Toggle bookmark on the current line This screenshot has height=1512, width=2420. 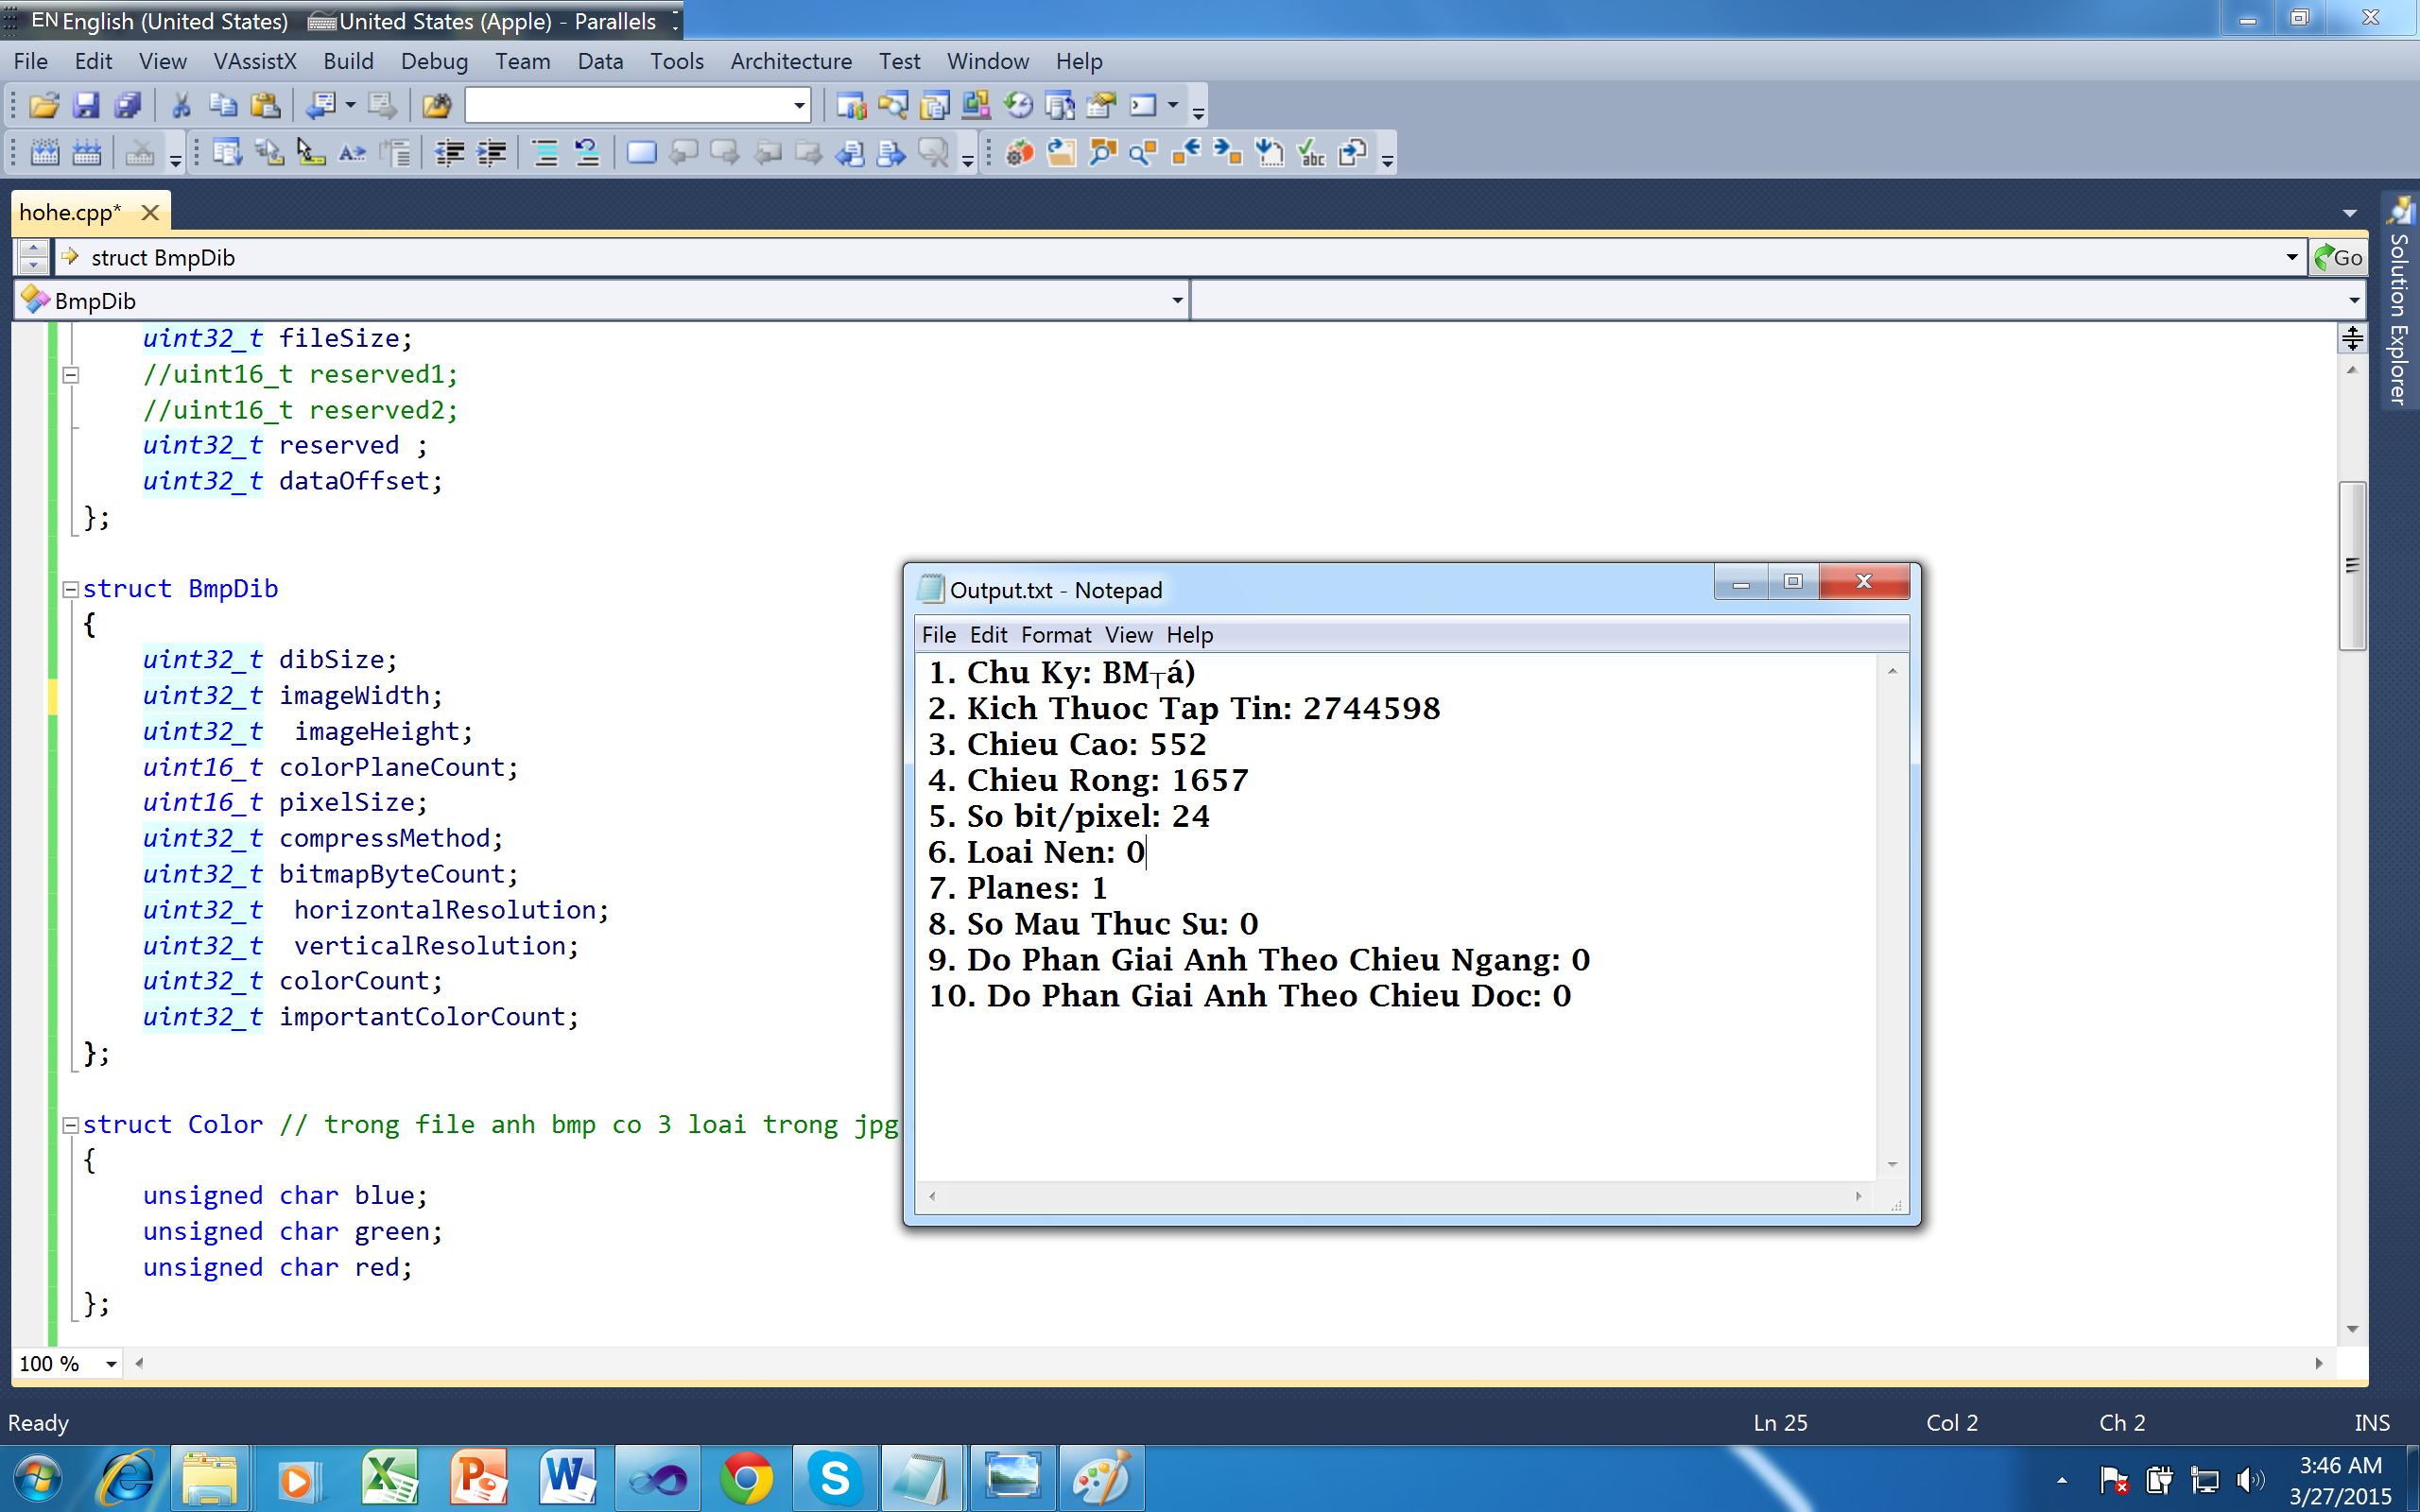[641, 153]
